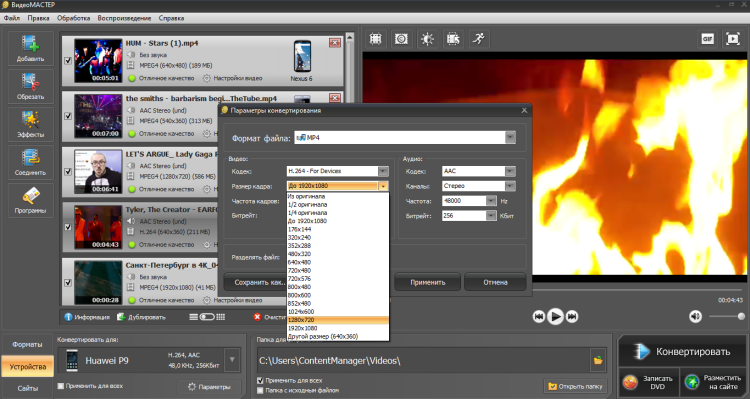Toggle the checkbox for LET'S ARGUE_ Lady Gaga video
The width and height of the screenshot is (750, 399).
tap(68, 171)
